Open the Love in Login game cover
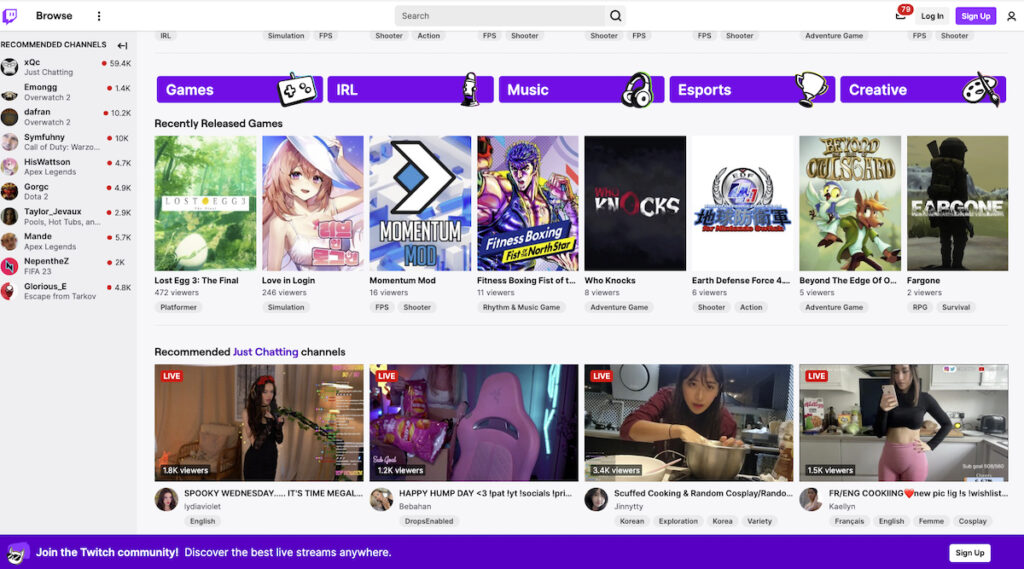The width and height of the screenshot is (1024, 569). (313, 203)
